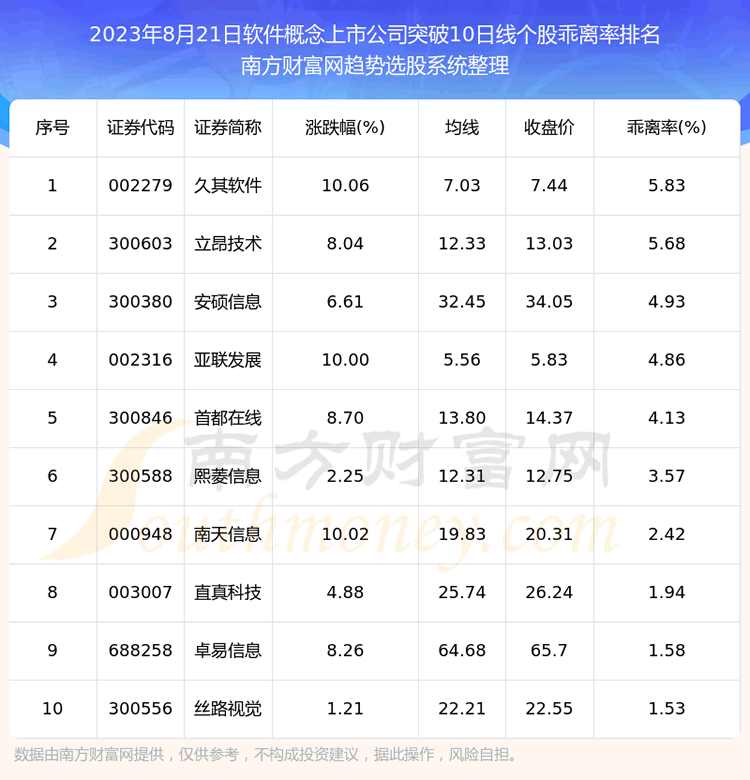This screenshot has height=780, width=750.
Task: Select the 收盘价 column header
Action: tap(549, 128)
